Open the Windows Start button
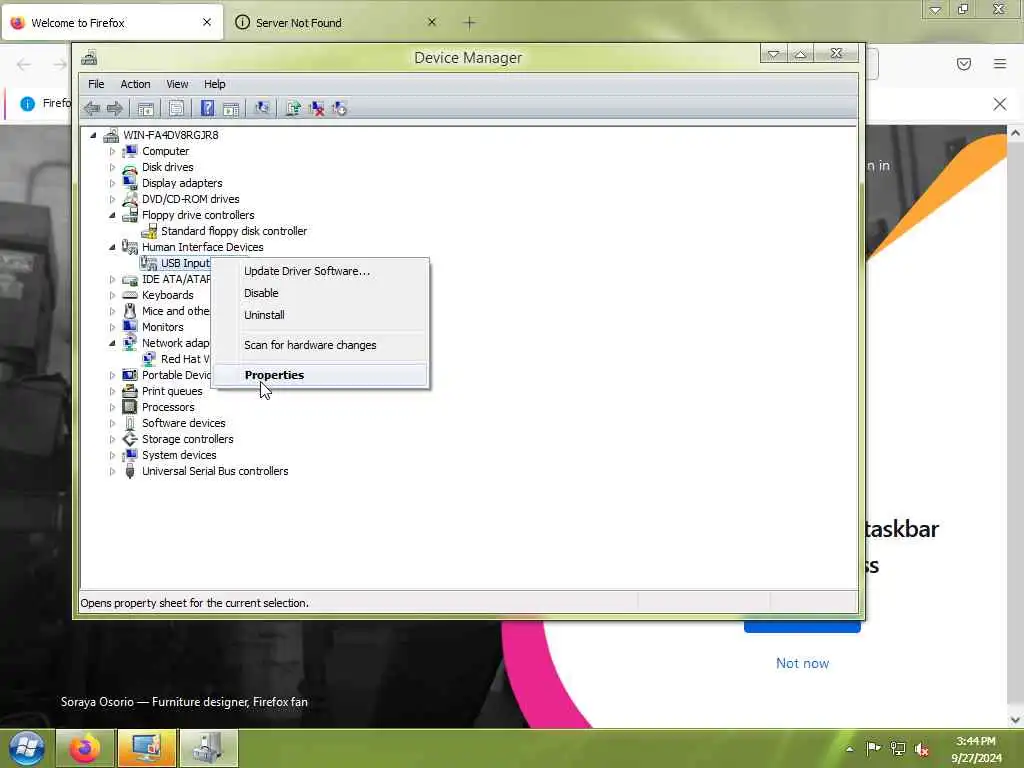The height and width of the screenshot is (768, 1024). pyautogui.click(x=26, y=748)
